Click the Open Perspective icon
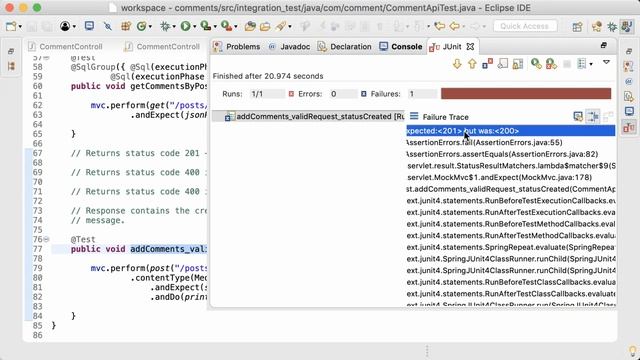 [x=577, y=27]
